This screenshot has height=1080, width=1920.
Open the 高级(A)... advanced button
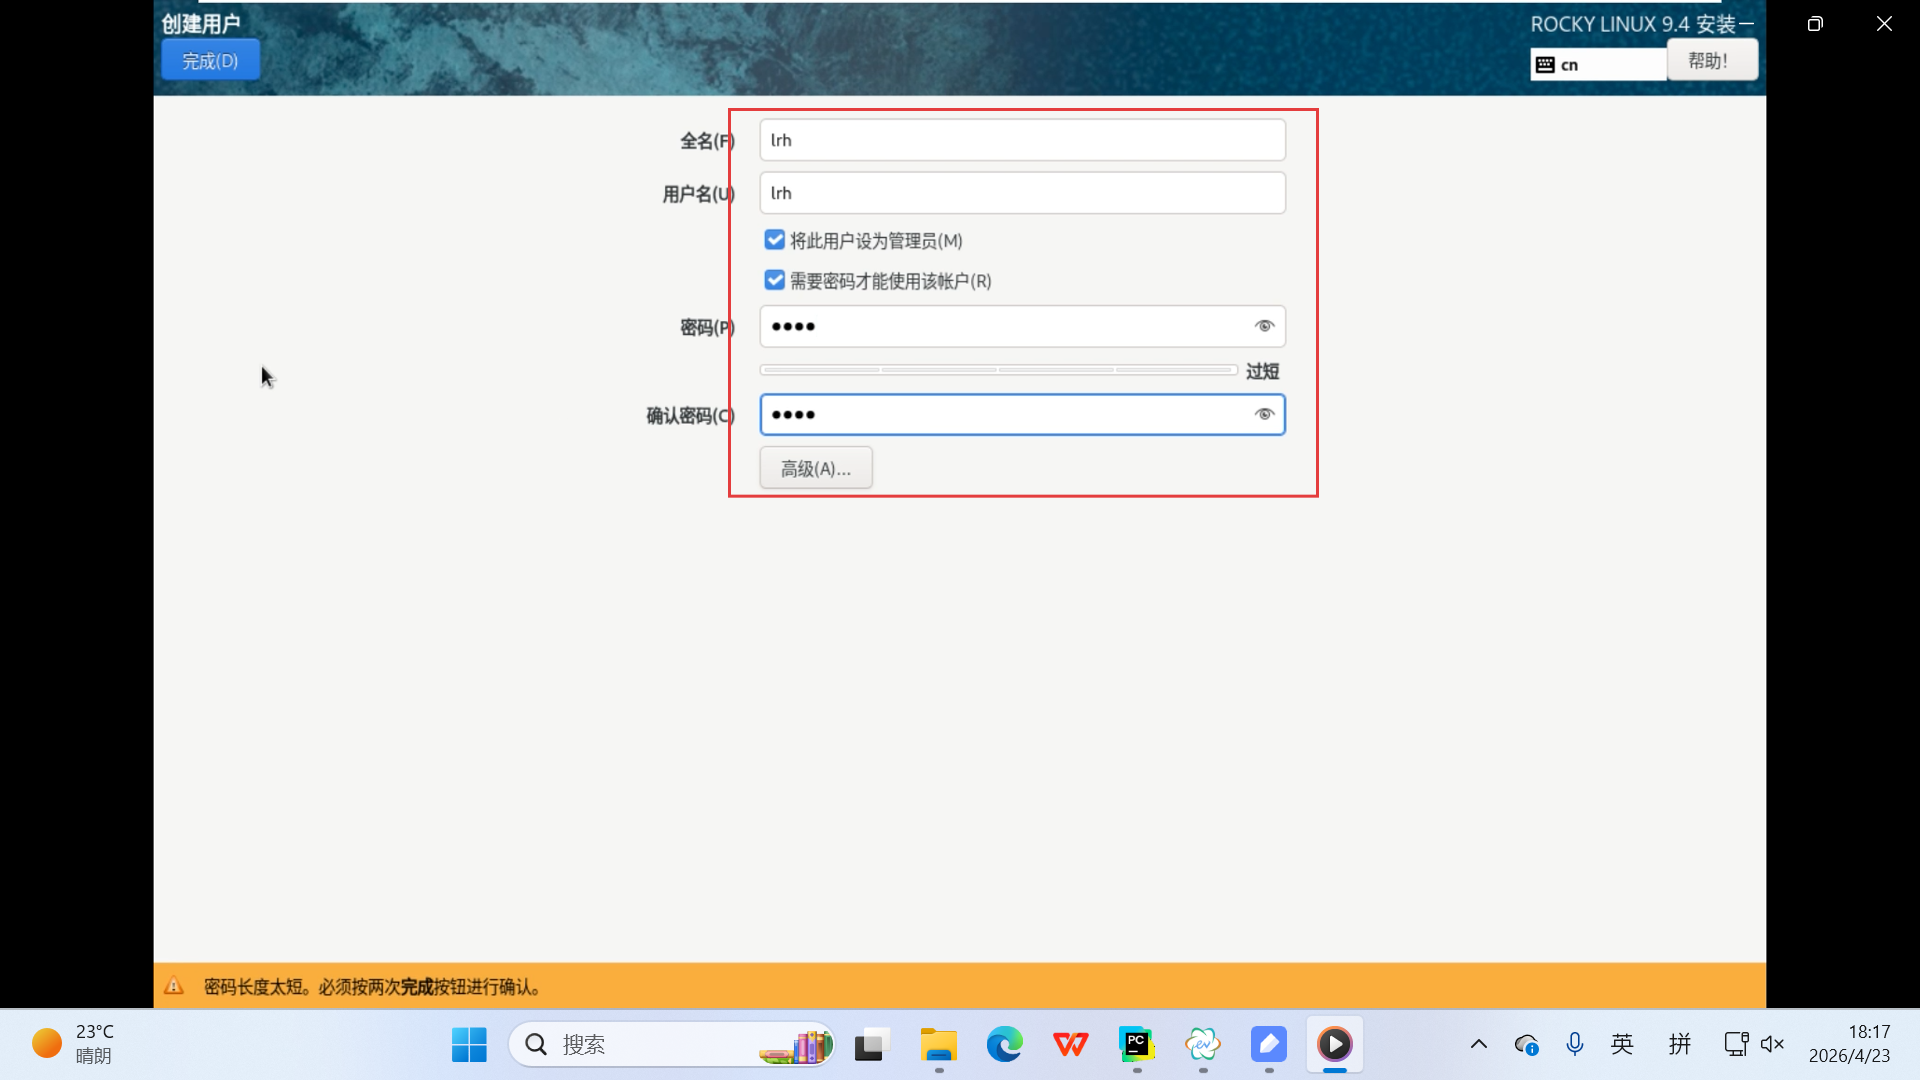[815, 468]
